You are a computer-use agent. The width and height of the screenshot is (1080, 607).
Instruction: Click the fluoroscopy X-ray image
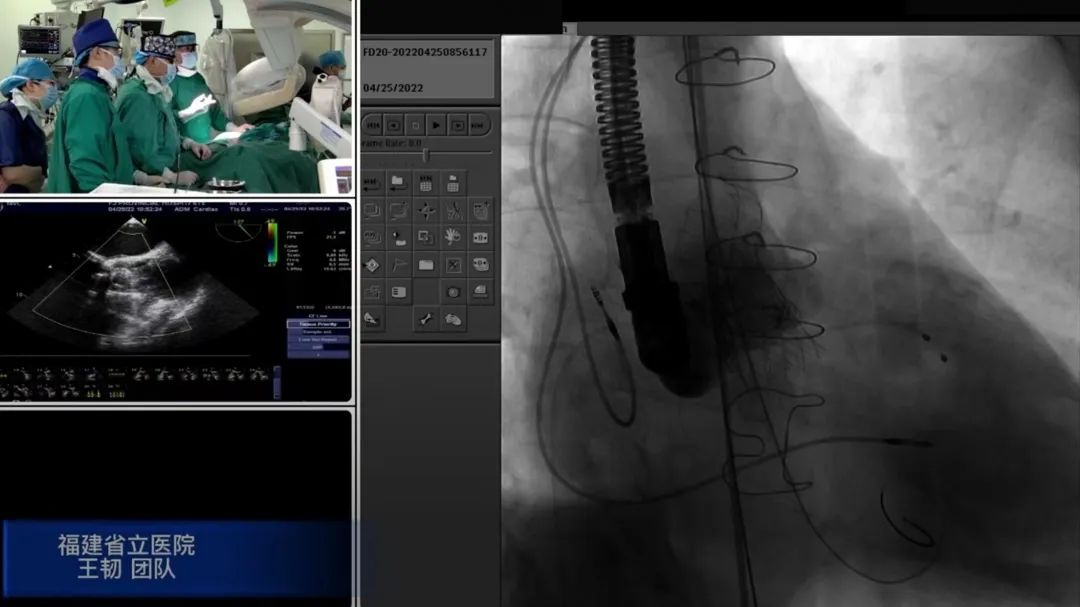tap(790, 320)
